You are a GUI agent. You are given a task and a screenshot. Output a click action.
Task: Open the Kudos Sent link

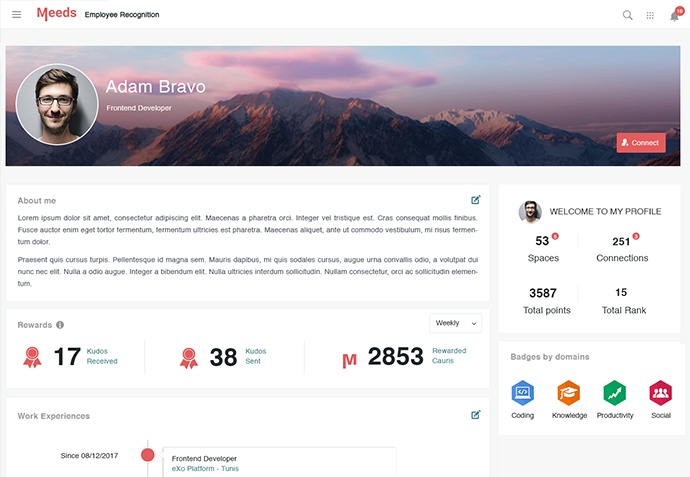click(256, 356)
